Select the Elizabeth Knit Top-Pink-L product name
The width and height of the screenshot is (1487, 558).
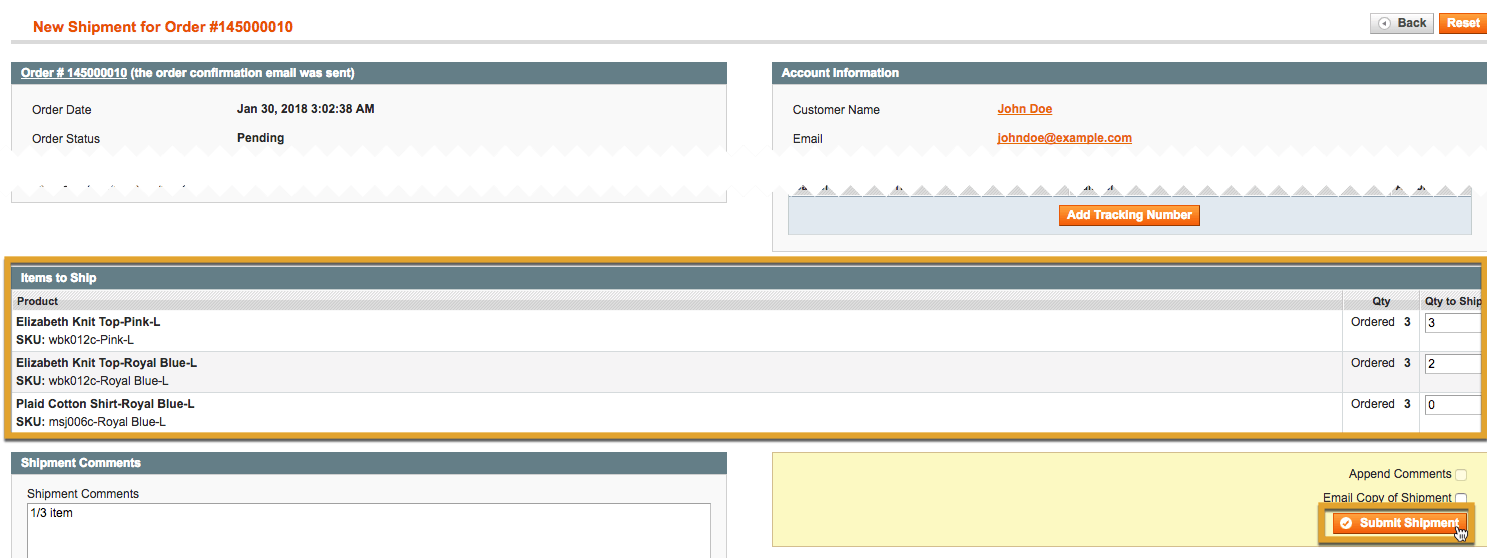(x=88, y=322)
